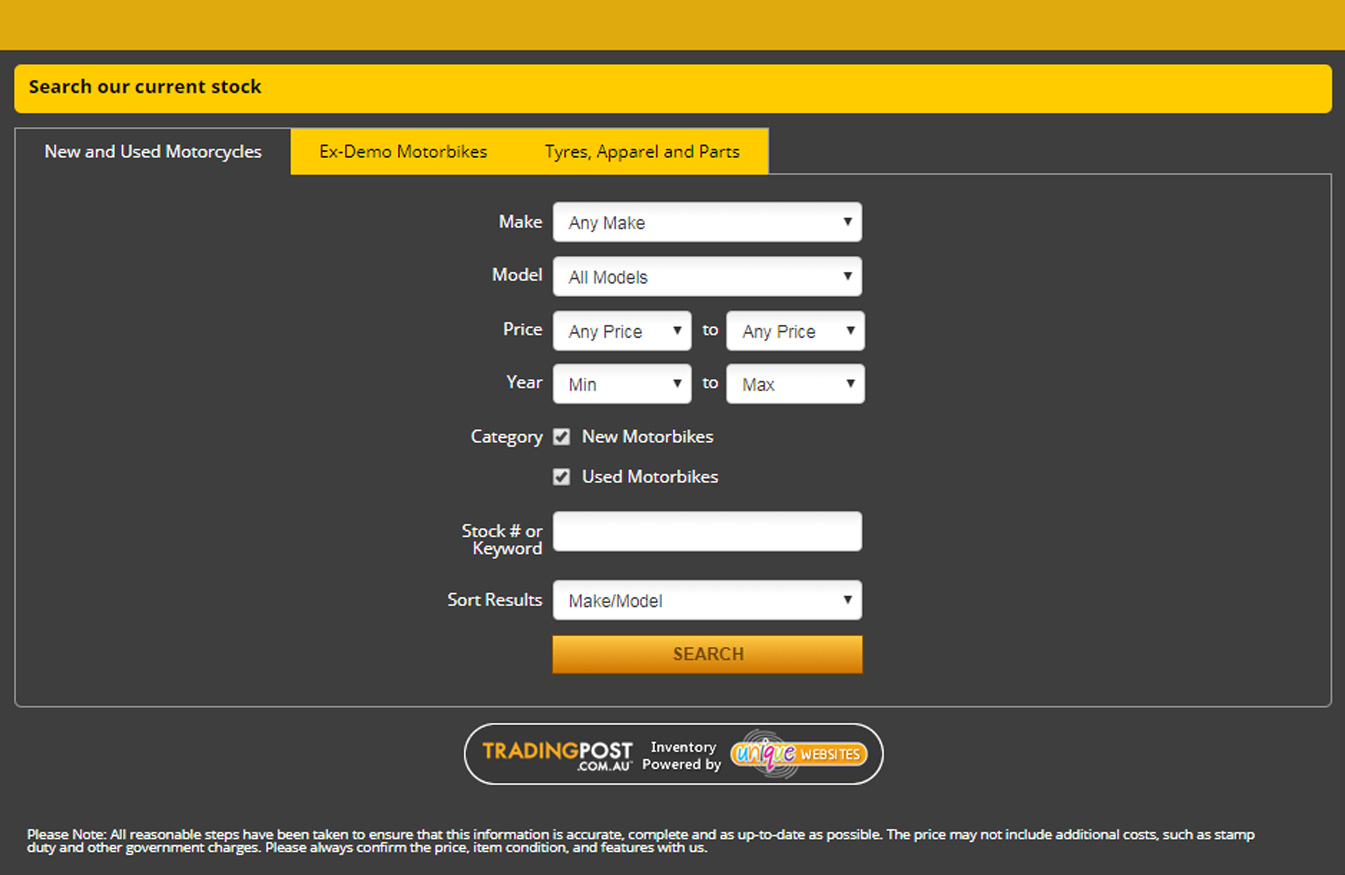Click the orange SEARCH button

click(707, 654)
